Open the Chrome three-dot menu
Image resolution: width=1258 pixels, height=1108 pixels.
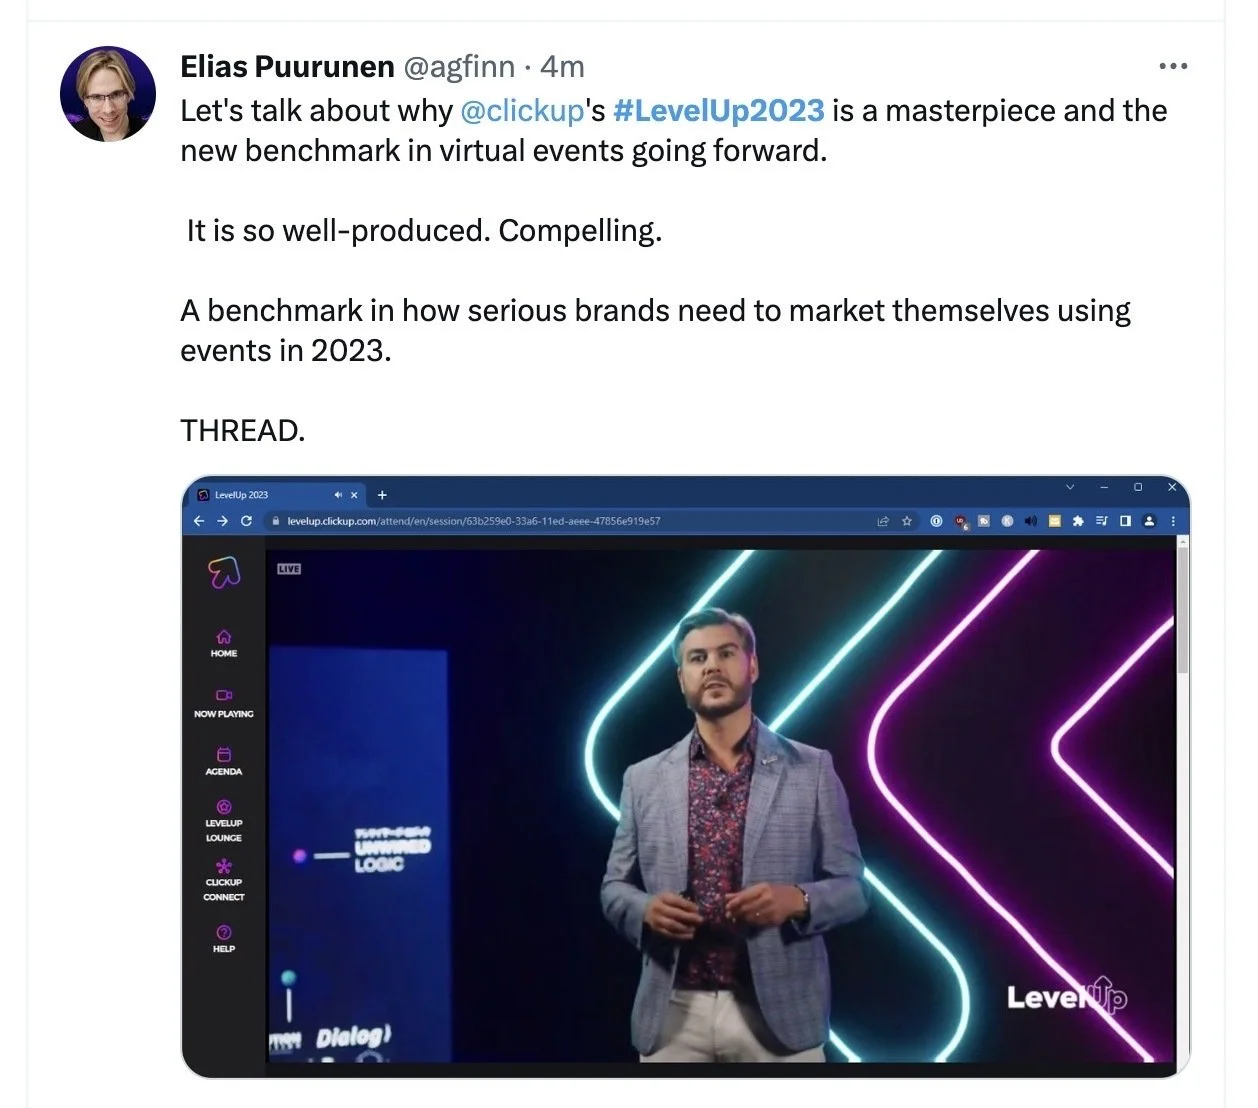pyautogui.click(x=1173, y=521)
